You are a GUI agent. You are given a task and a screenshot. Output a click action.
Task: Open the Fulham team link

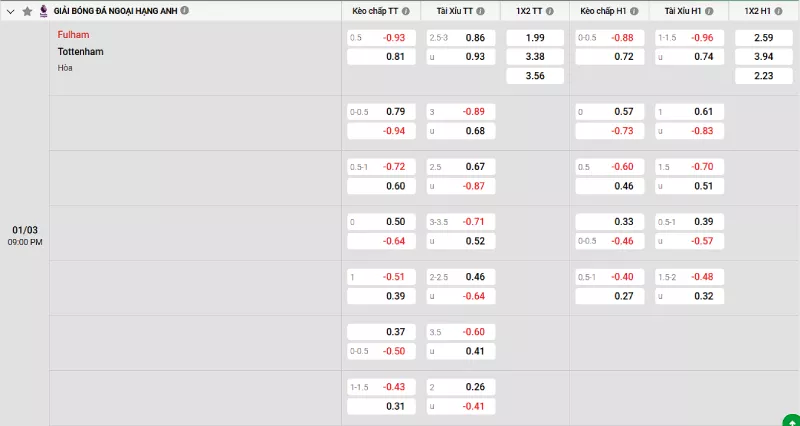click(x=73, y=34)
